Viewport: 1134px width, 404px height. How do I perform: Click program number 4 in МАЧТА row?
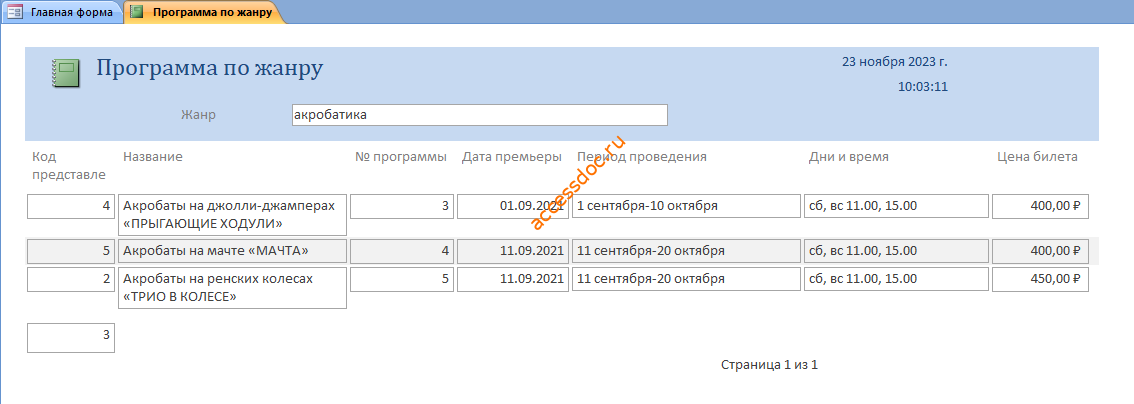(402, 252)
